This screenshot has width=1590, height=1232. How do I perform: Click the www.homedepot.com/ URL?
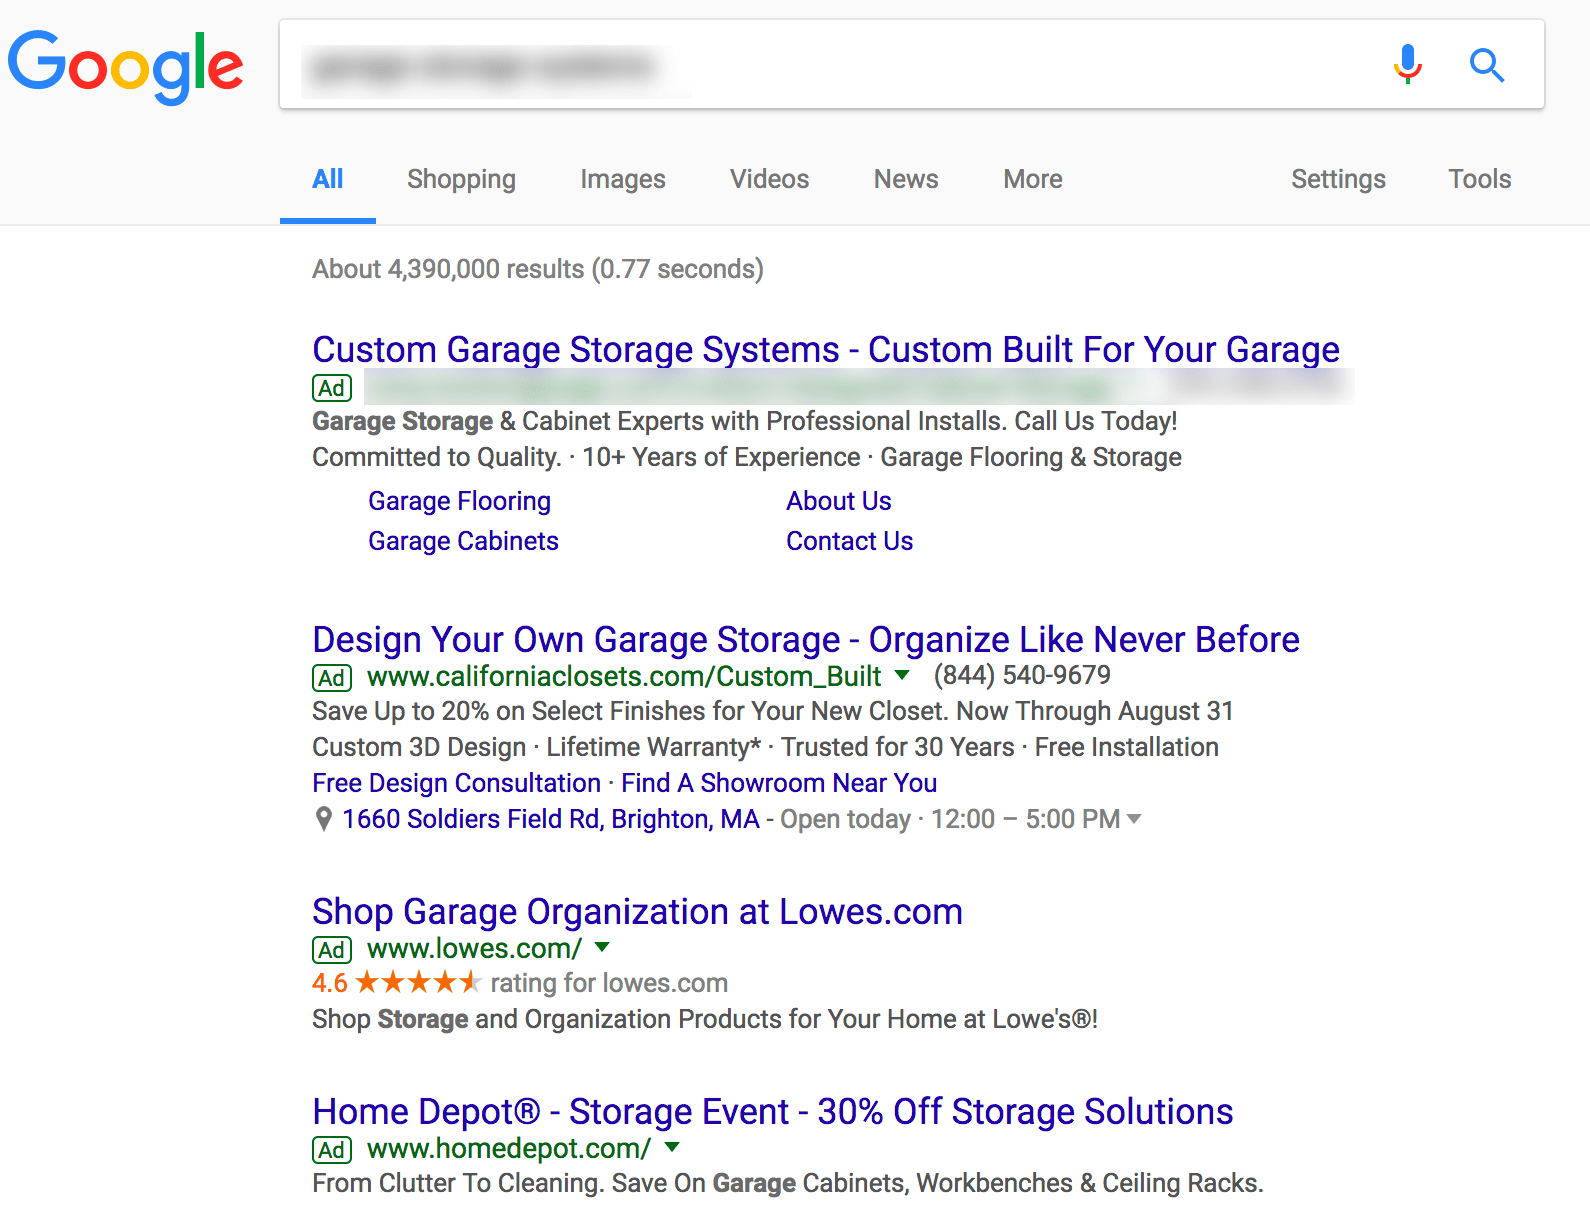coord(509,1148)
